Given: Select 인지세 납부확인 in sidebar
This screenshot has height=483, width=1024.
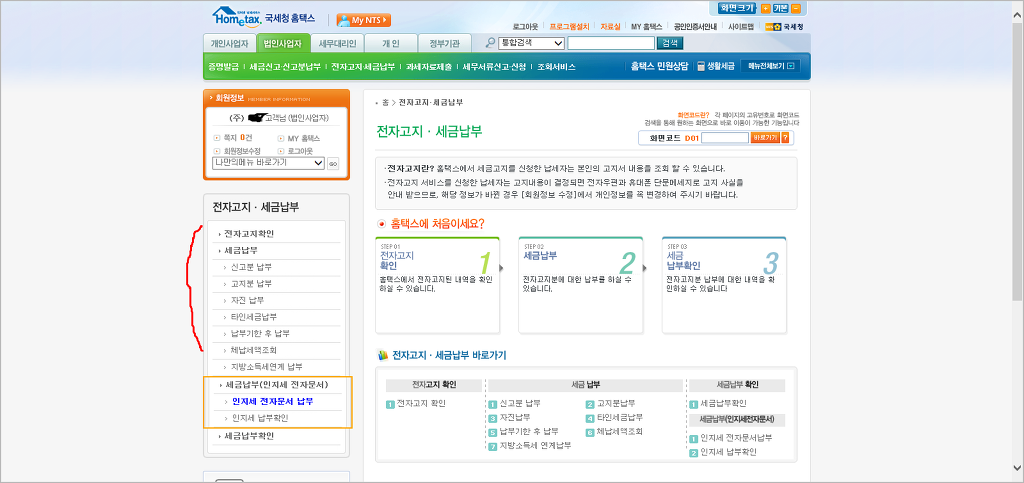Looking at the screenshot, I should click(x=260, y=418).
